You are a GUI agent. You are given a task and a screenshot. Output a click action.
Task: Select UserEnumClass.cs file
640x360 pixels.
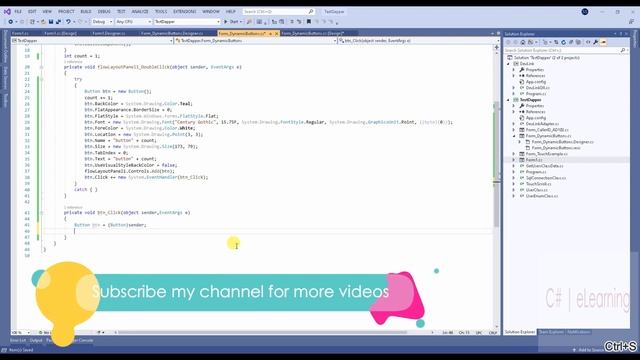point(541,196)
